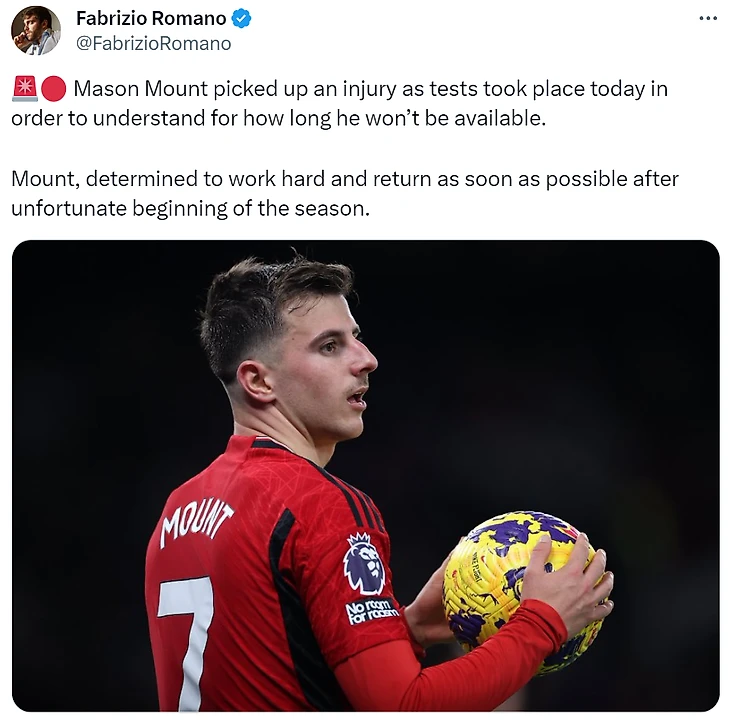Click the MOUNT name on the jersey
Viewport: 730px width, 720px height.
tap(196, 524)
